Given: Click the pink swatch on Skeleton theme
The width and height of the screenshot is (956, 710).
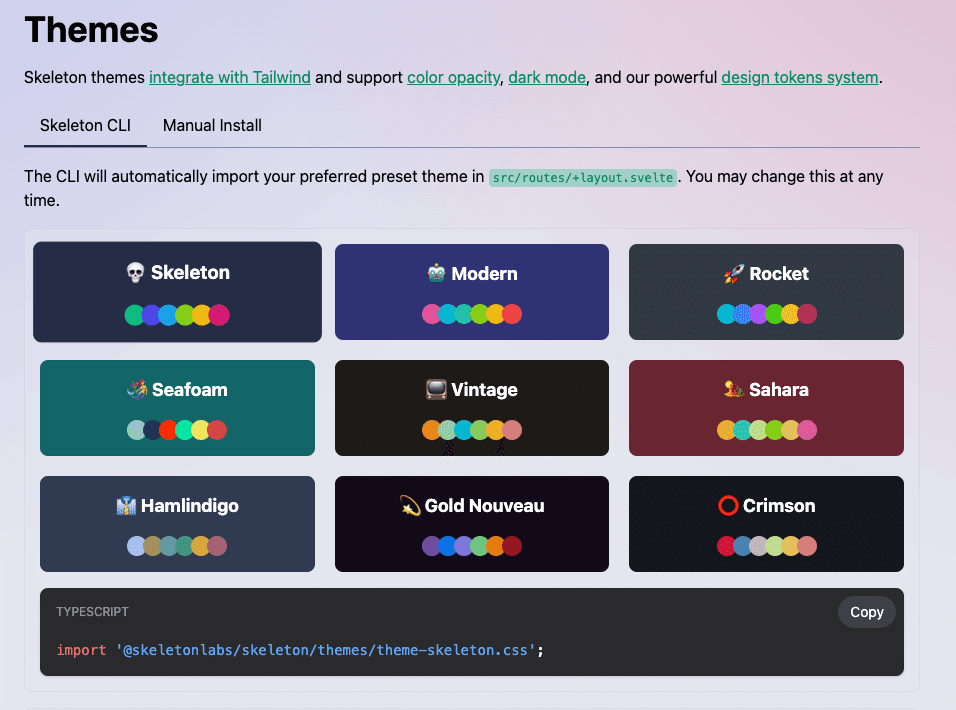Looking at the screenshot, I should click(x=219, y=315).
